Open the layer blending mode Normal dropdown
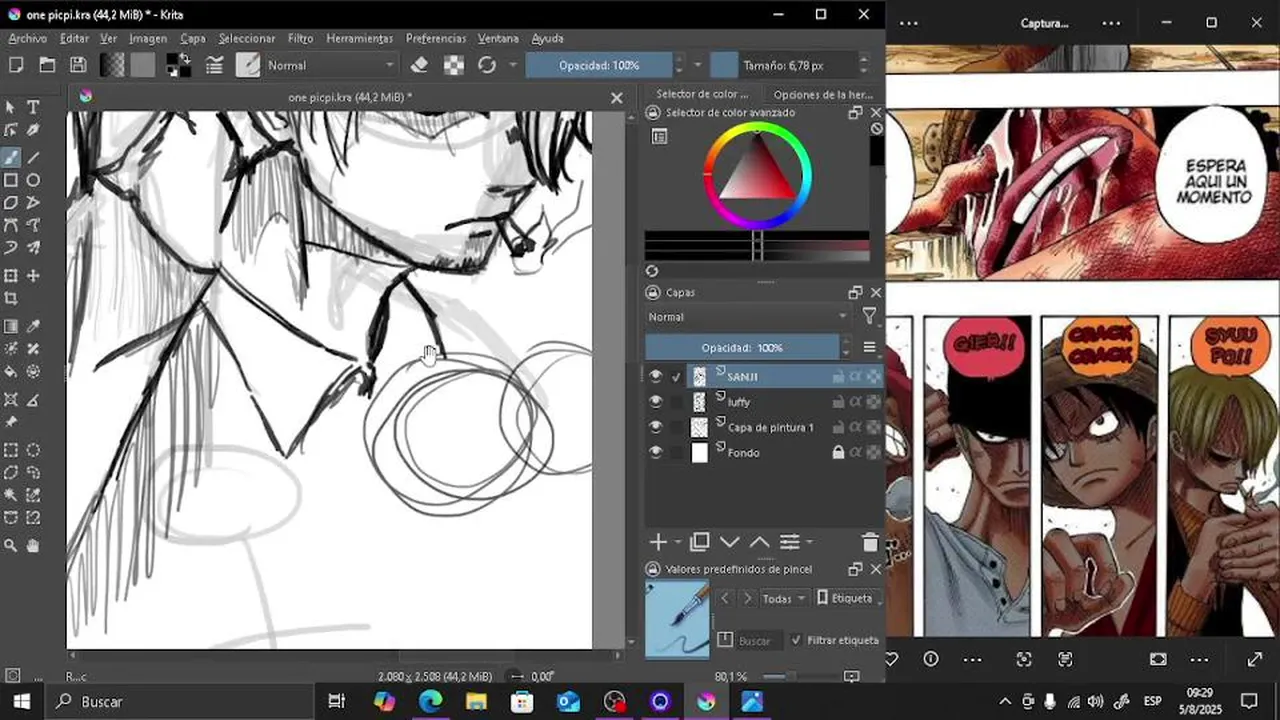Screen dimensions: 1280x720 pyautogui.click(x=745, y=317)
